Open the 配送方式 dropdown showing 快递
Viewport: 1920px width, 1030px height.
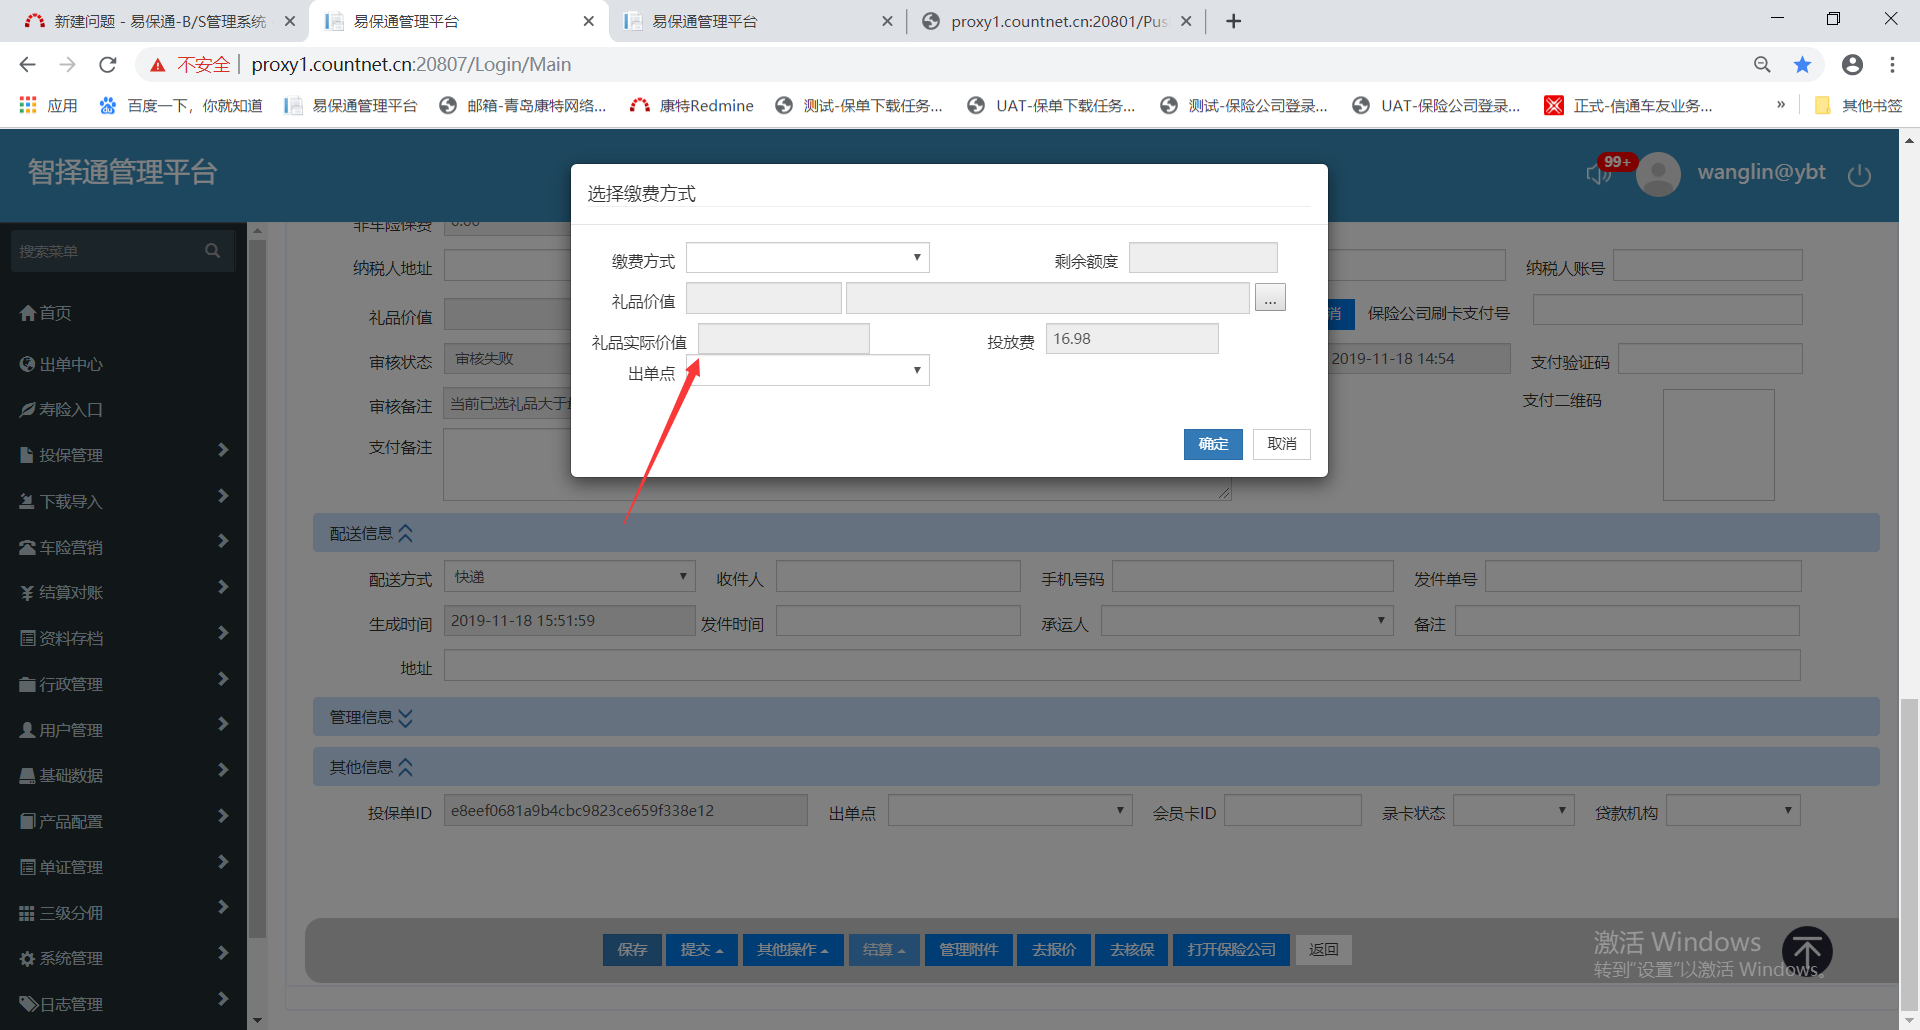click(569, 577)
